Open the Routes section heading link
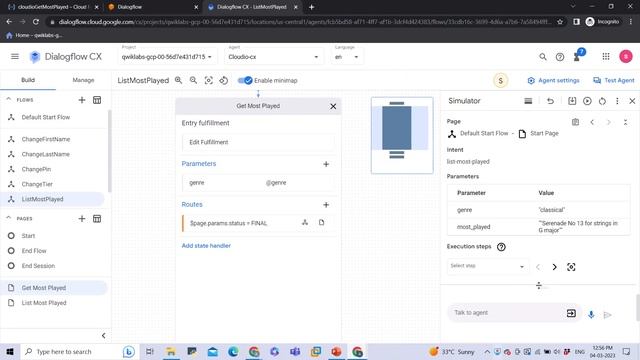 point(192,204)
